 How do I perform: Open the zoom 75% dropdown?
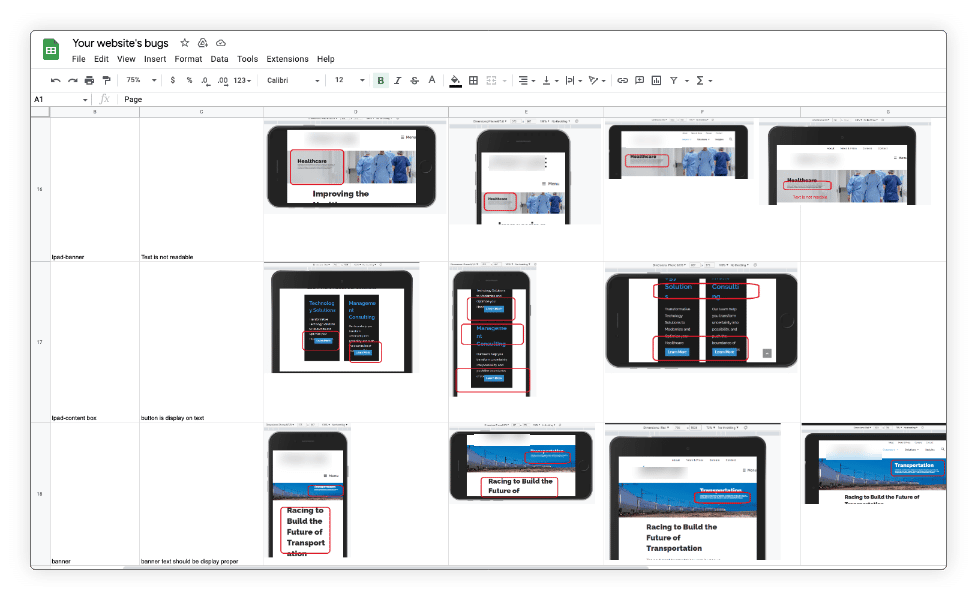140,80
